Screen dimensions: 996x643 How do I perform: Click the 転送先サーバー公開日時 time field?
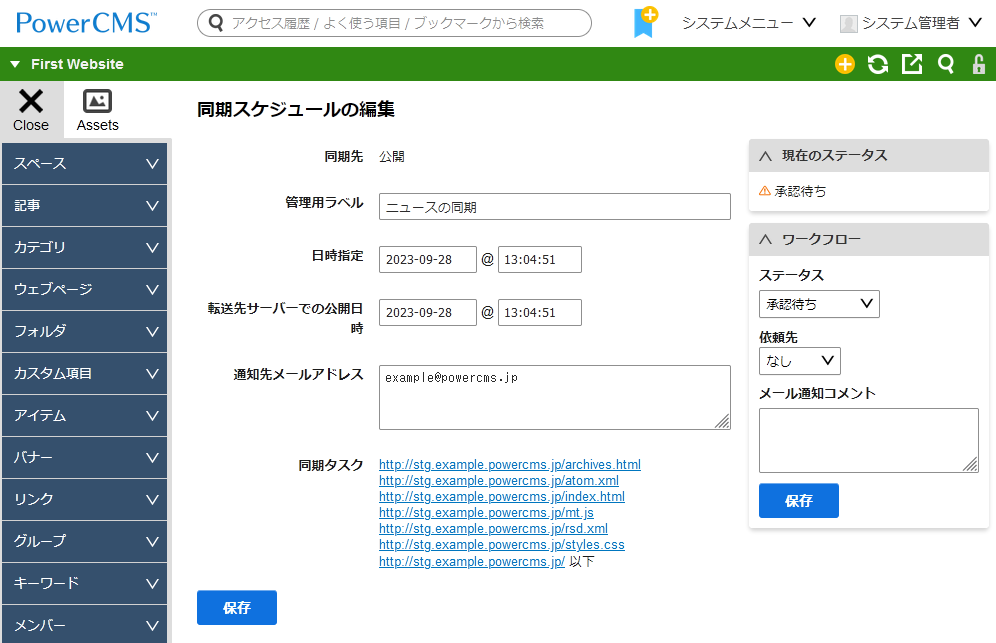pos(539,313)
